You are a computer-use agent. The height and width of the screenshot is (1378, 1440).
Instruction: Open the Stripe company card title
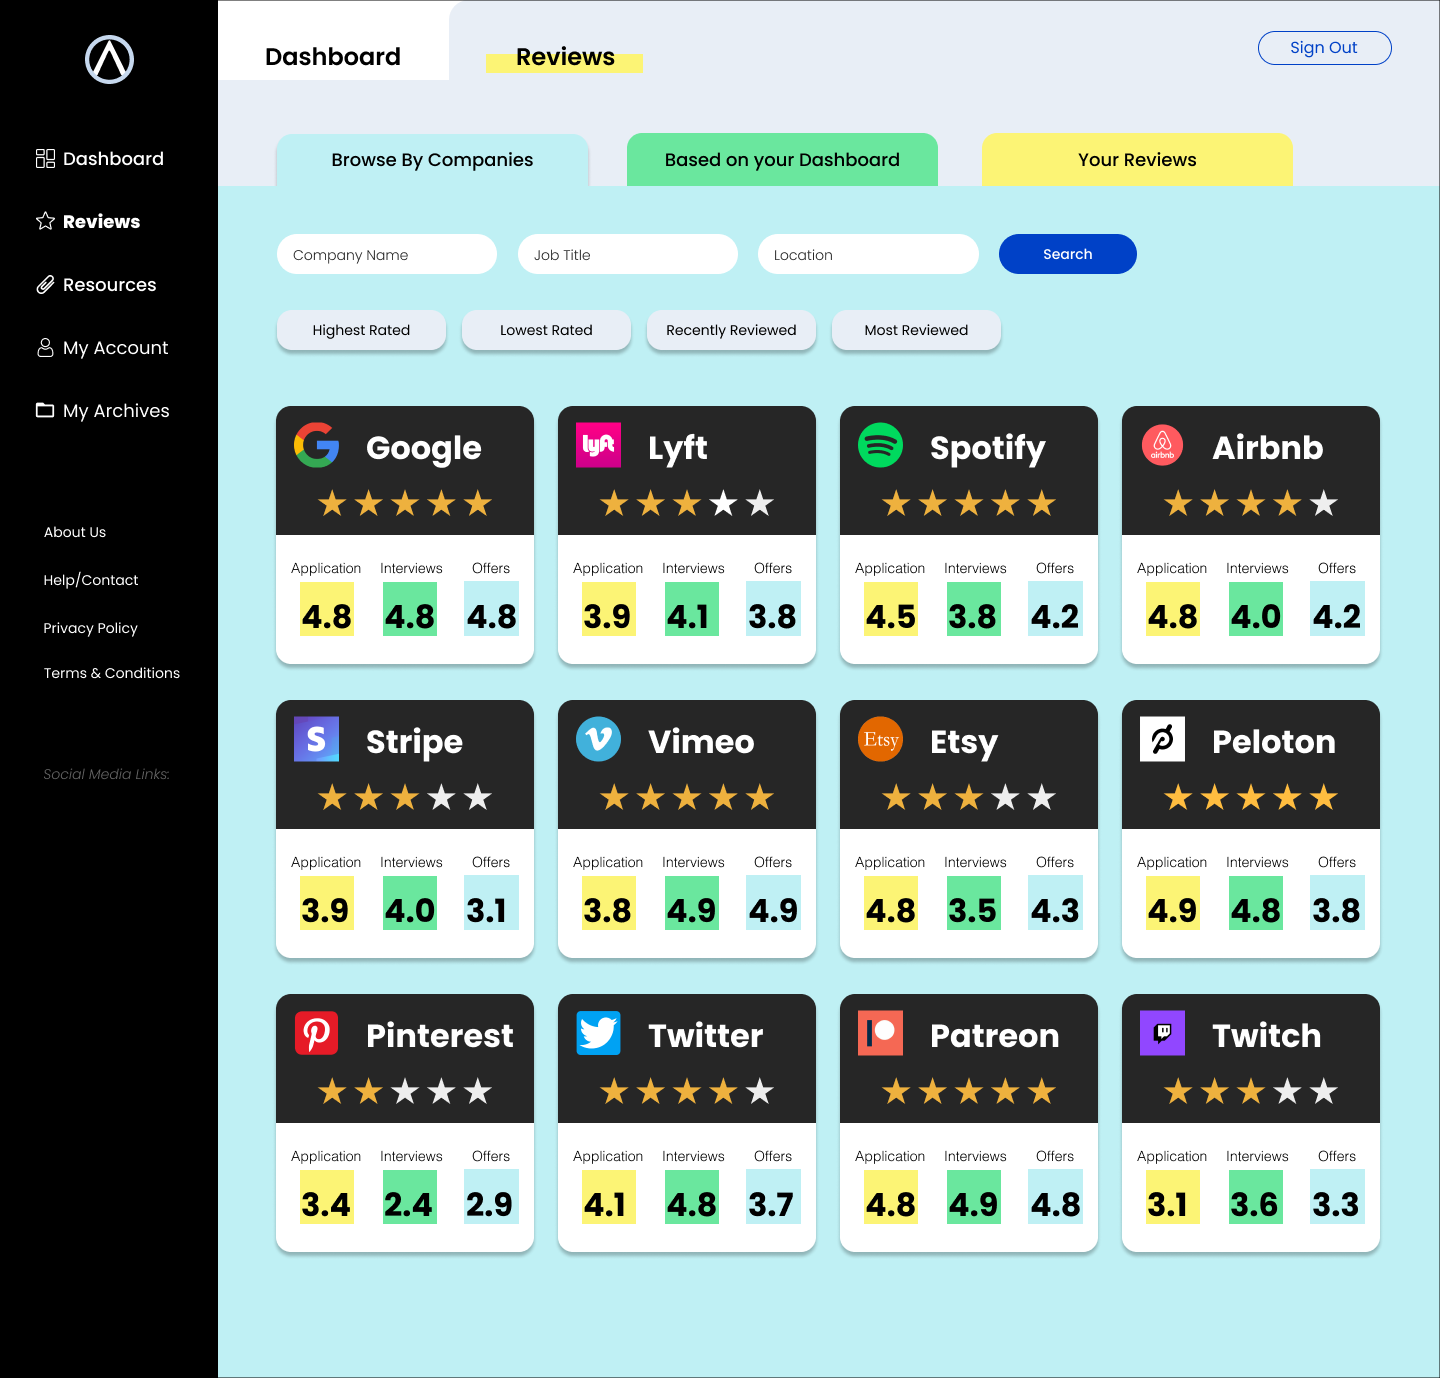click(x=414, y=742)
